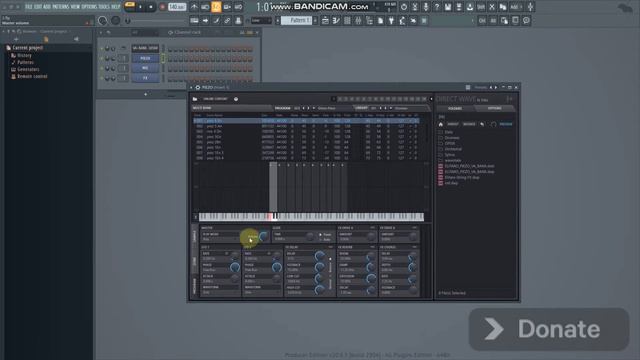Toggle the FX DRIVE A enable switch
The height and width of the screenshot is (360, 640).
pyautogui.click(x=372, y=228)
